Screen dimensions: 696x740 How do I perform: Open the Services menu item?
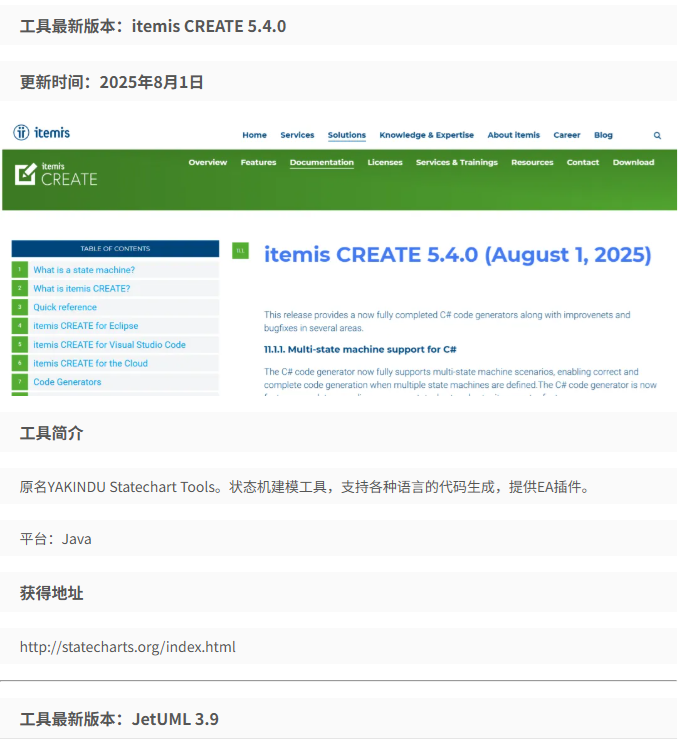tap(297, 135)
